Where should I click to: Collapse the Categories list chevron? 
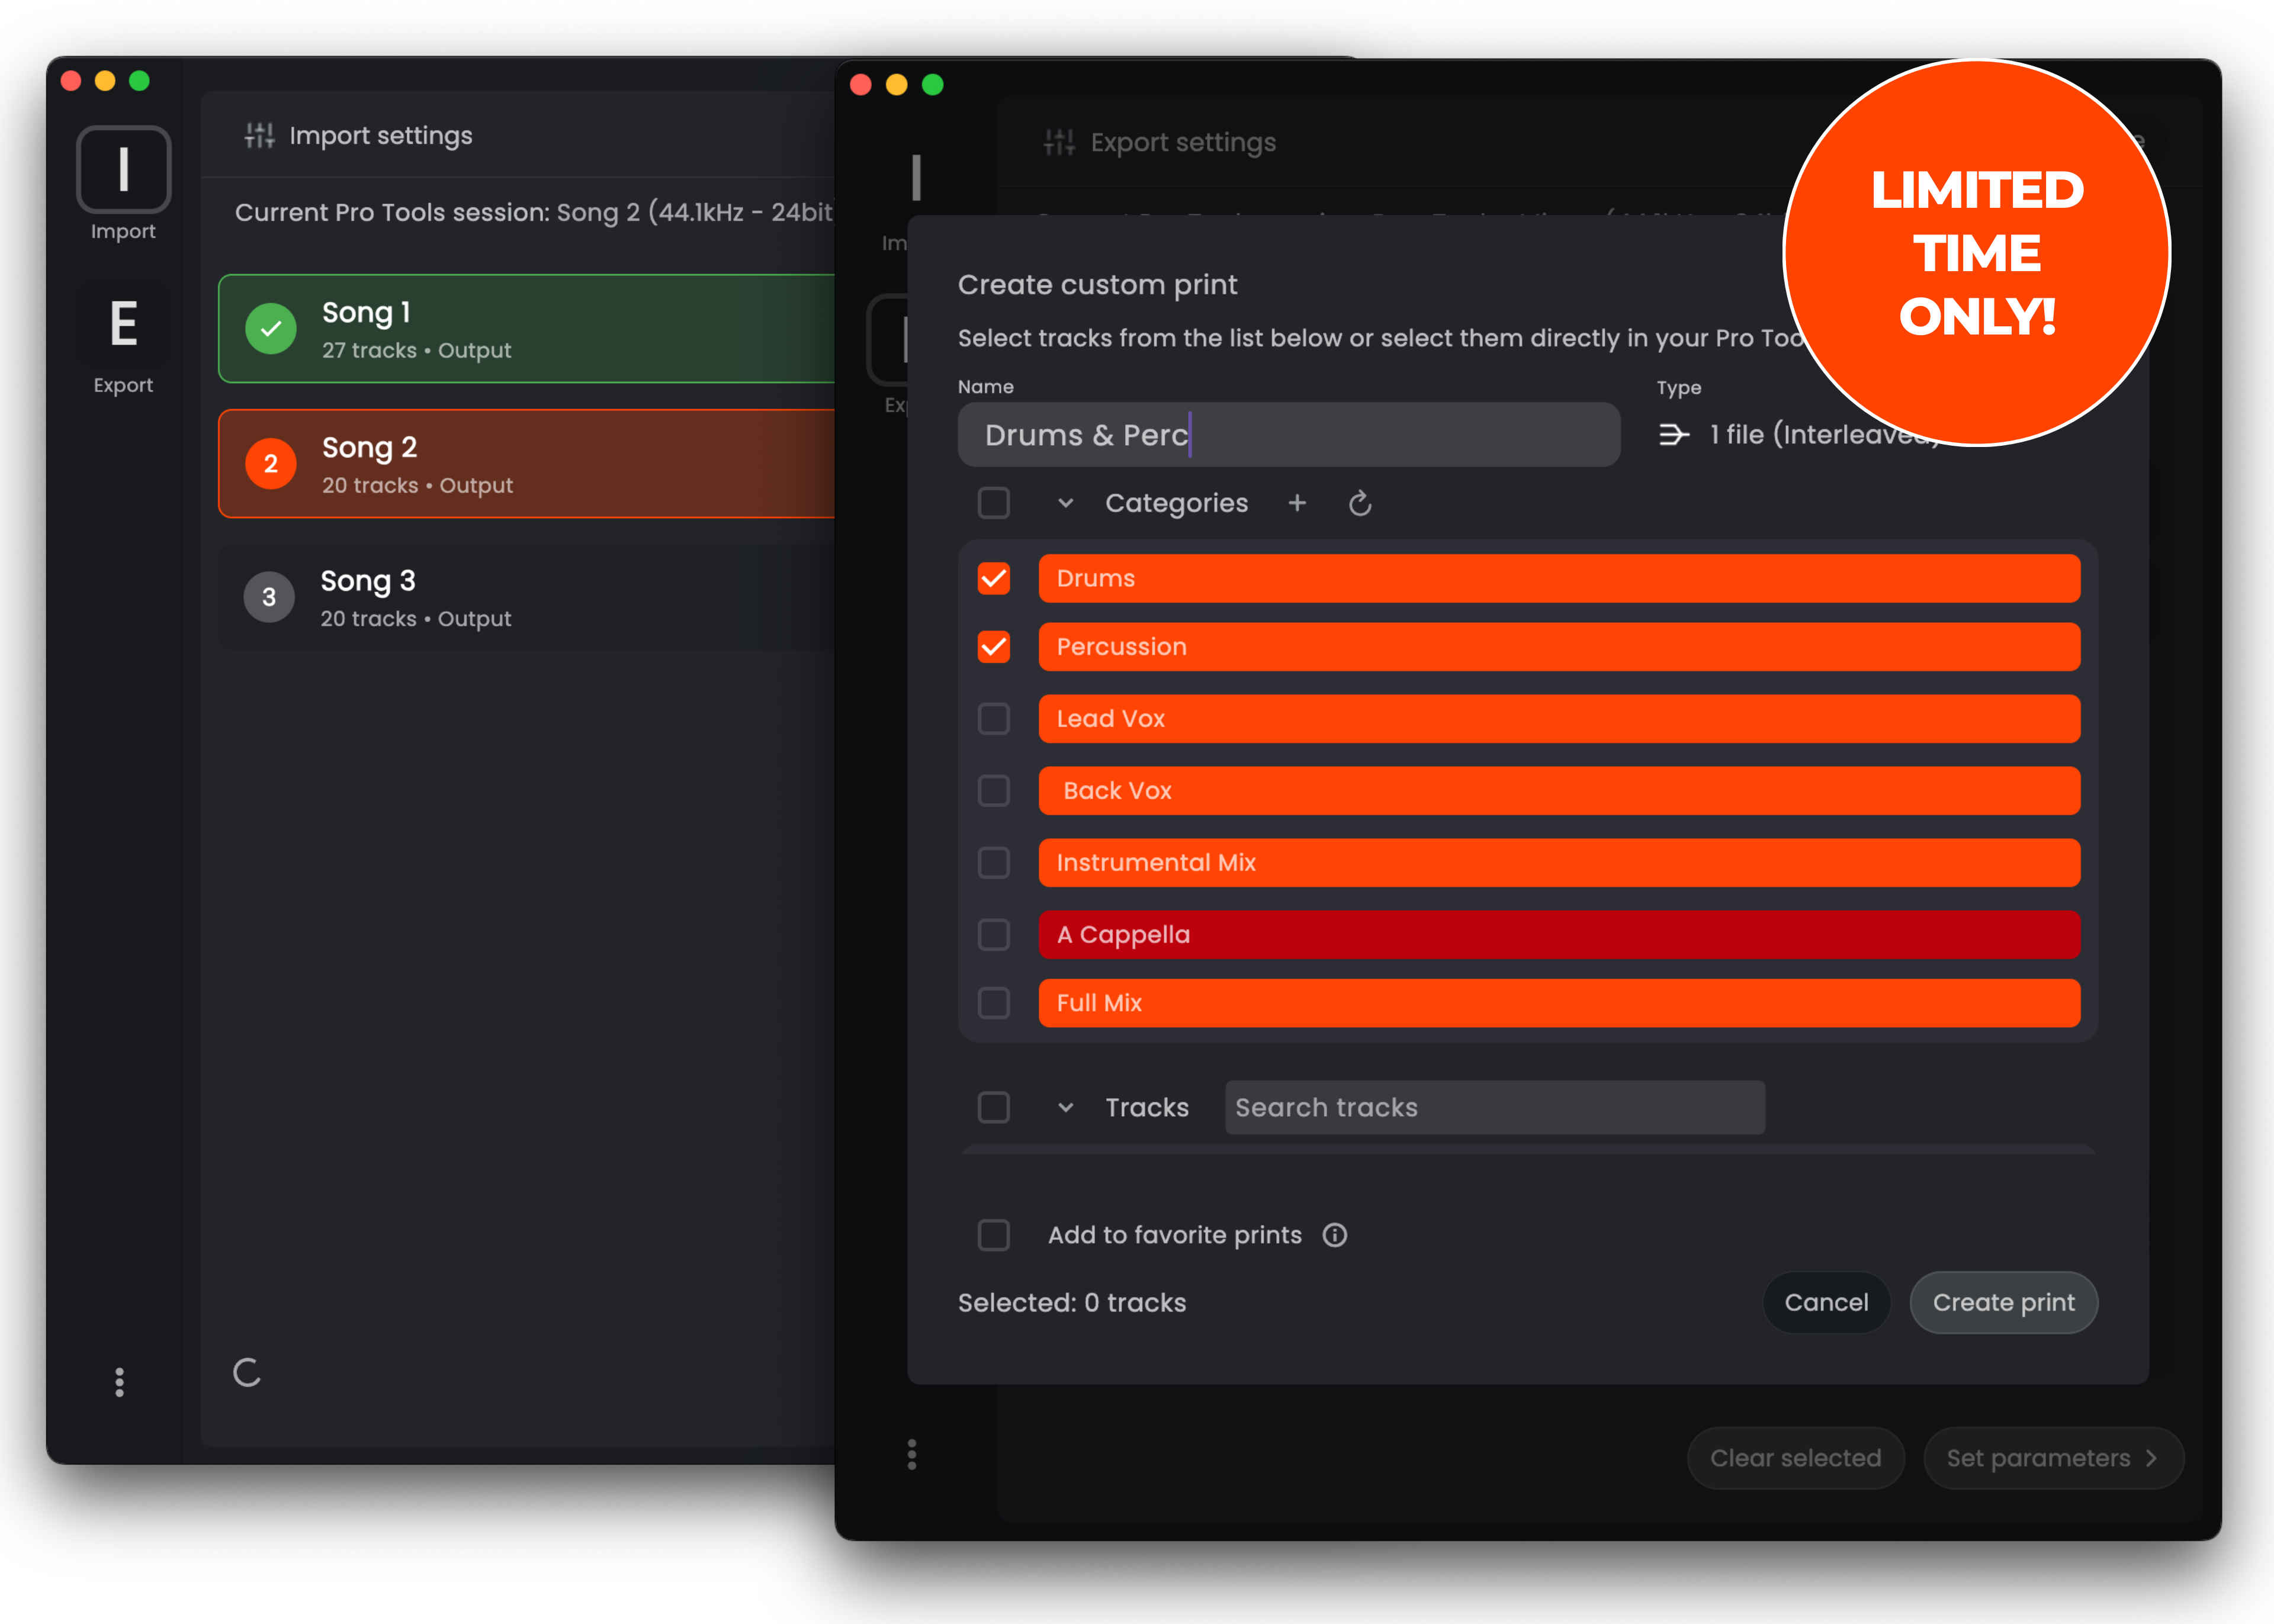coord(1065,503)
